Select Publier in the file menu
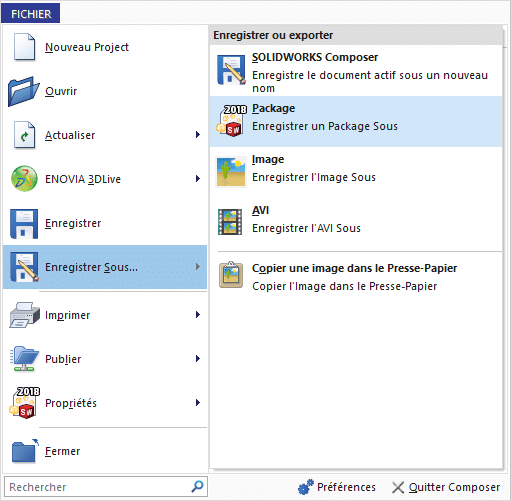 point(105,359)
